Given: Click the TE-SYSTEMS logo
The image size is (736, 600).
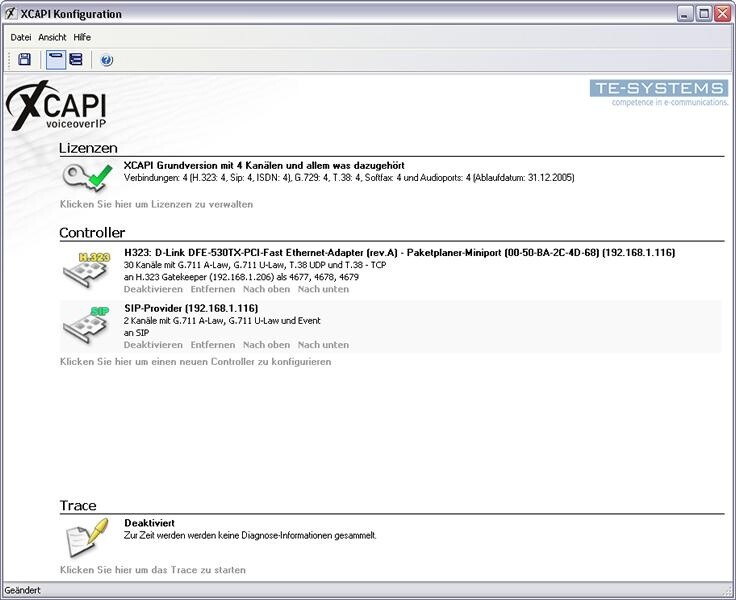Looking at the screenshot, I should tap(659, 93).
